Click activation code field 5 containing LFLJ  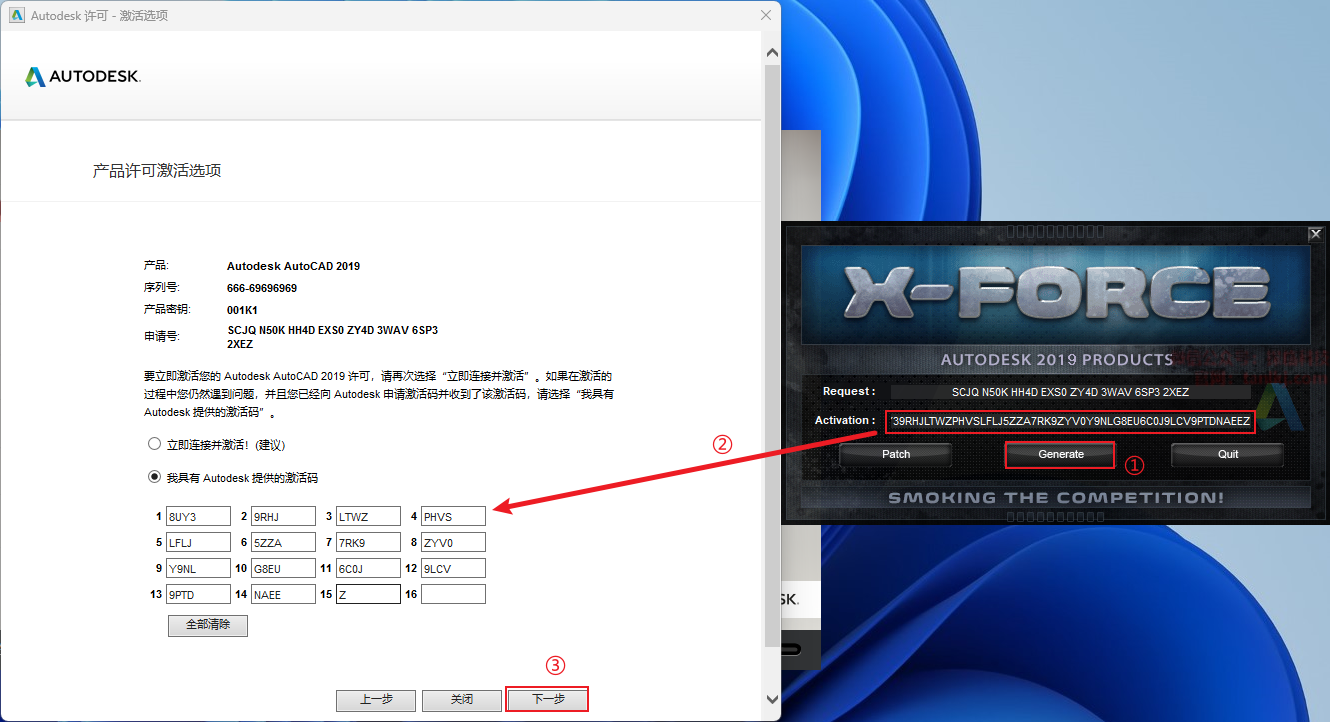pyautogui.click(x=198, y=543)
